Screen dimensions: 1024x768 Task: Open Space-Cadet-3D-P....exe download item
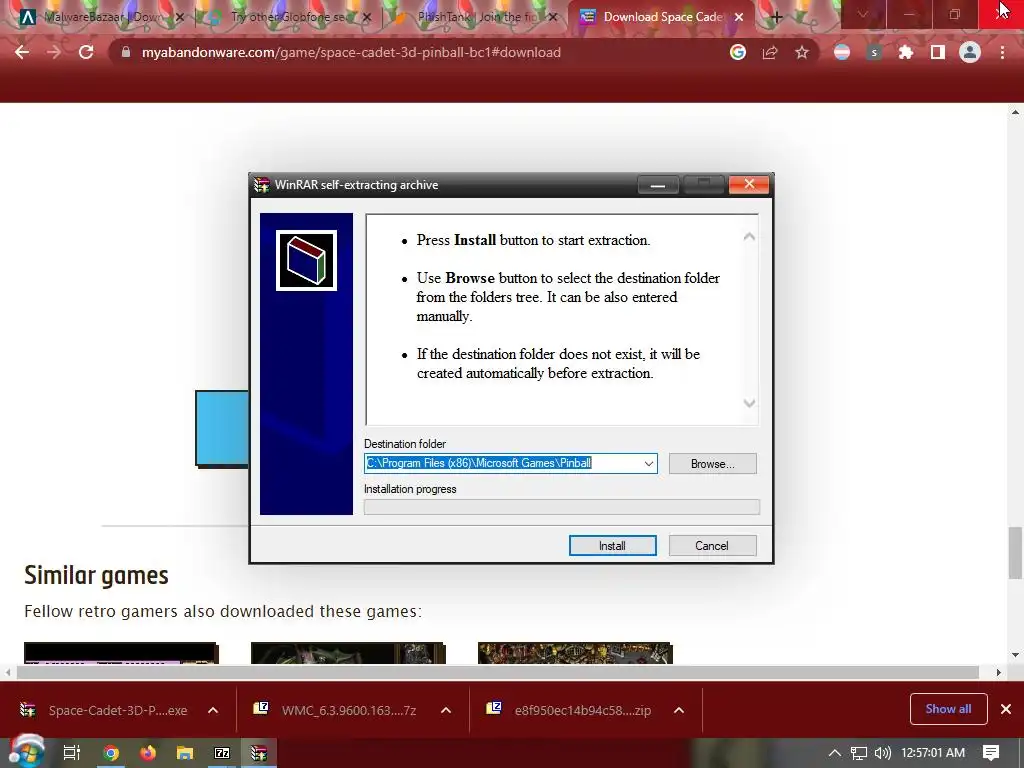click(x=106, y=710)
